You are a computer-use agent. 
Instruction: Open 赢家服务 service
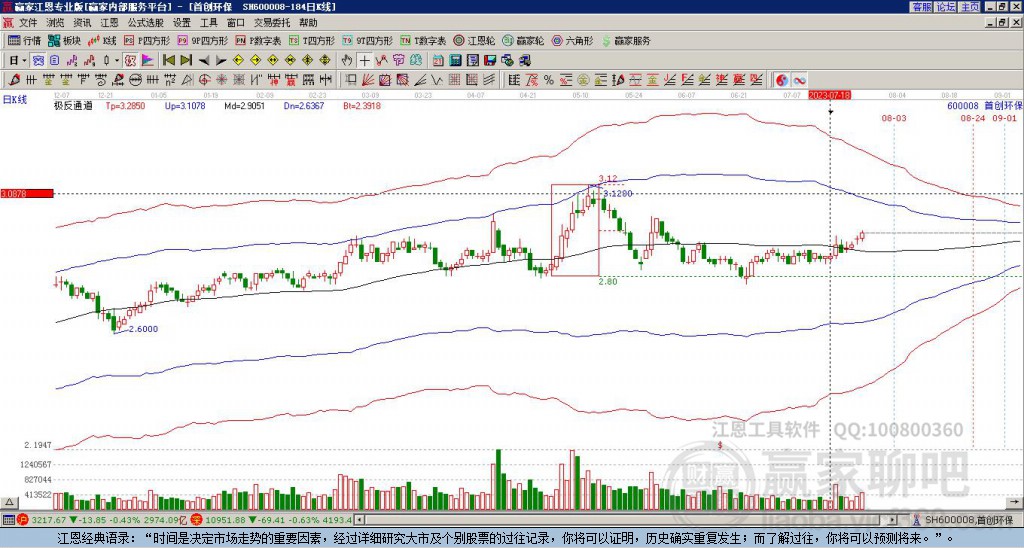626,40
